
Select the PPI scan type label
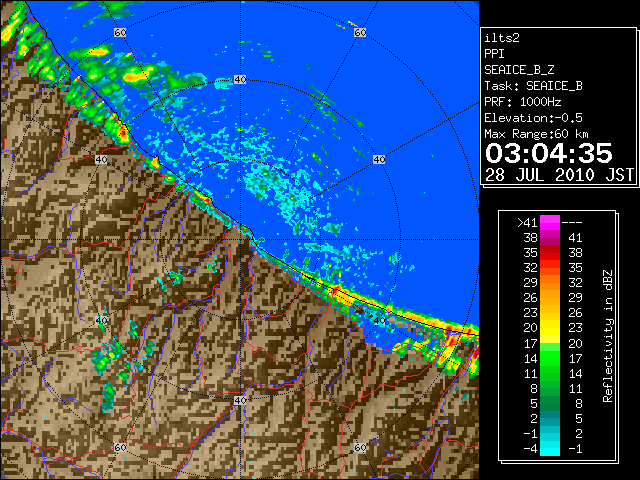click(494, 54)
